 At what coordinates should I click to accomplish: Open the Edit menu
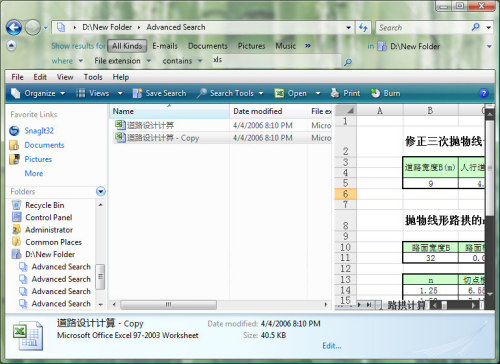[x=40, y=77]
